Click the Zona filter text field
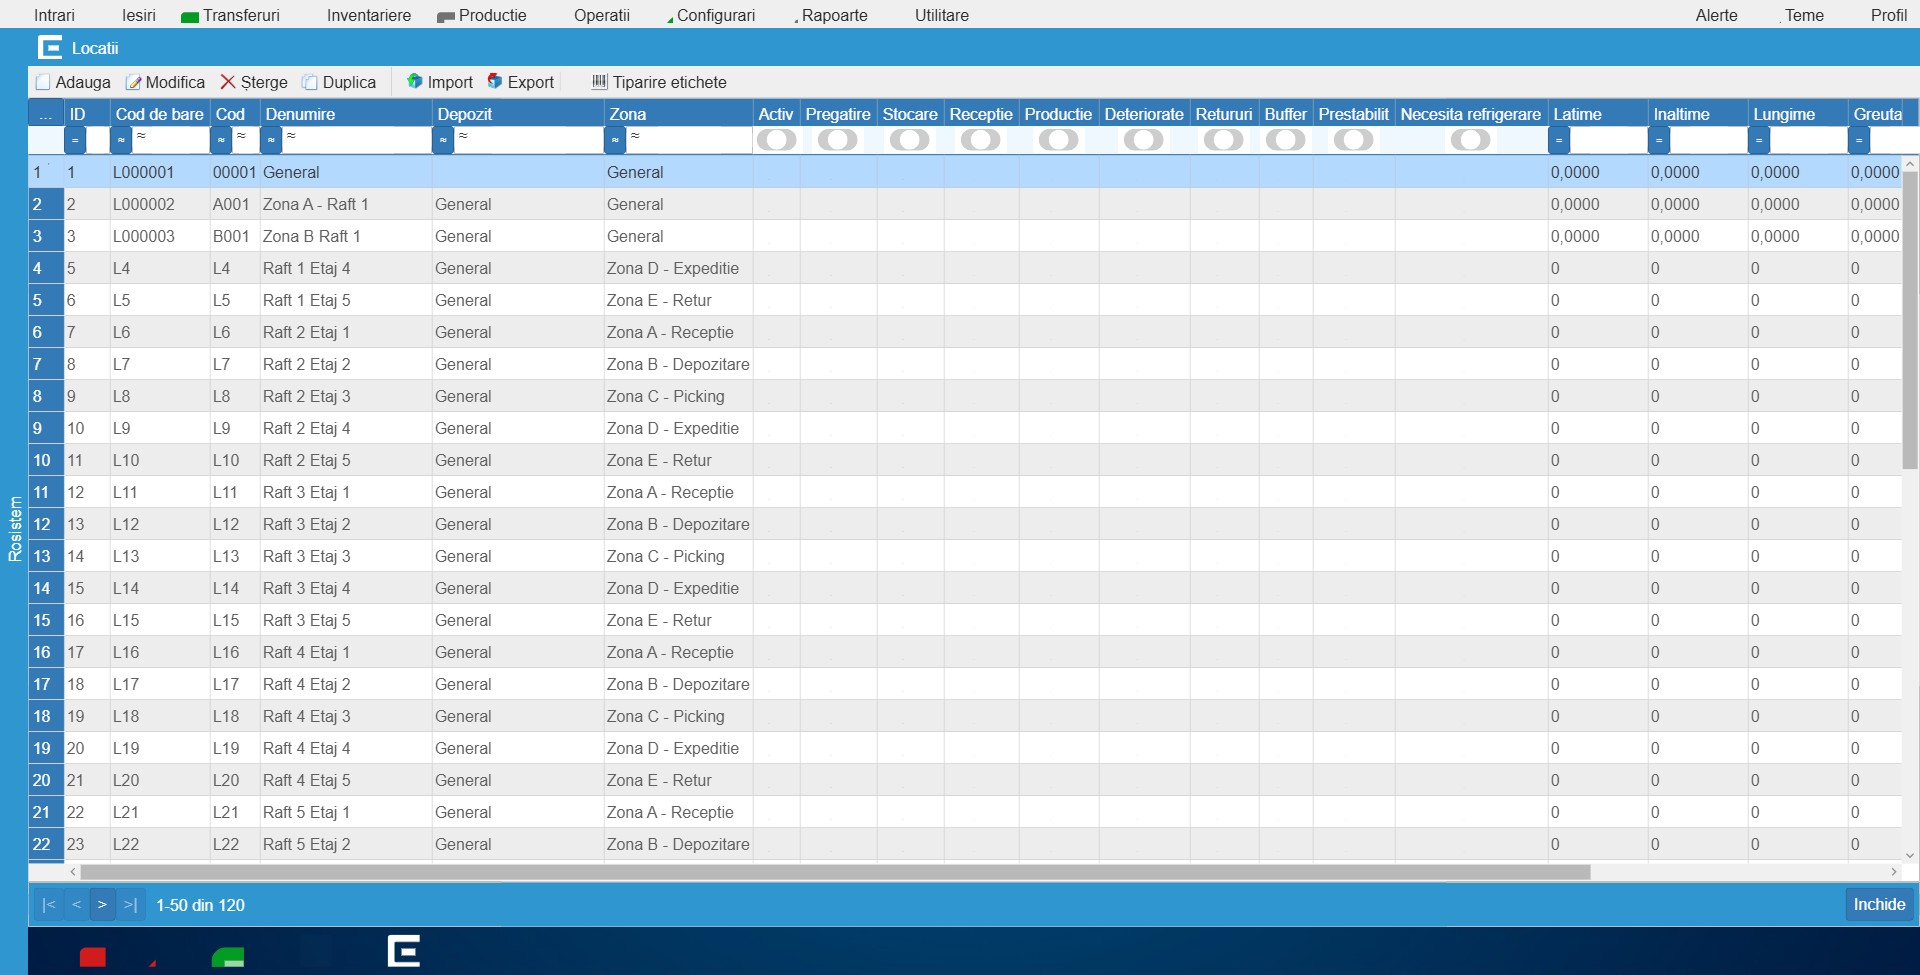Image resolution: width=1920 pixels, height=975 pixels. [x=688, y=140]
